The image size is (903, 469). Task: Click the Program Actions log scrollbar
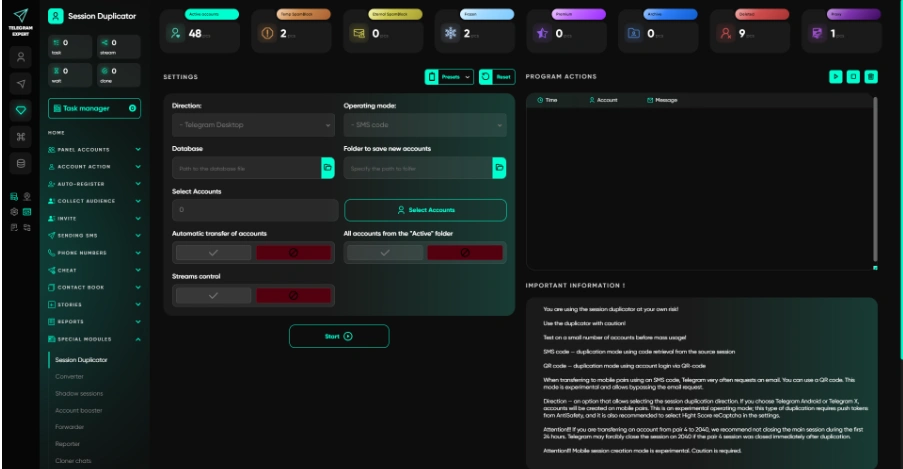pos(875,179)
